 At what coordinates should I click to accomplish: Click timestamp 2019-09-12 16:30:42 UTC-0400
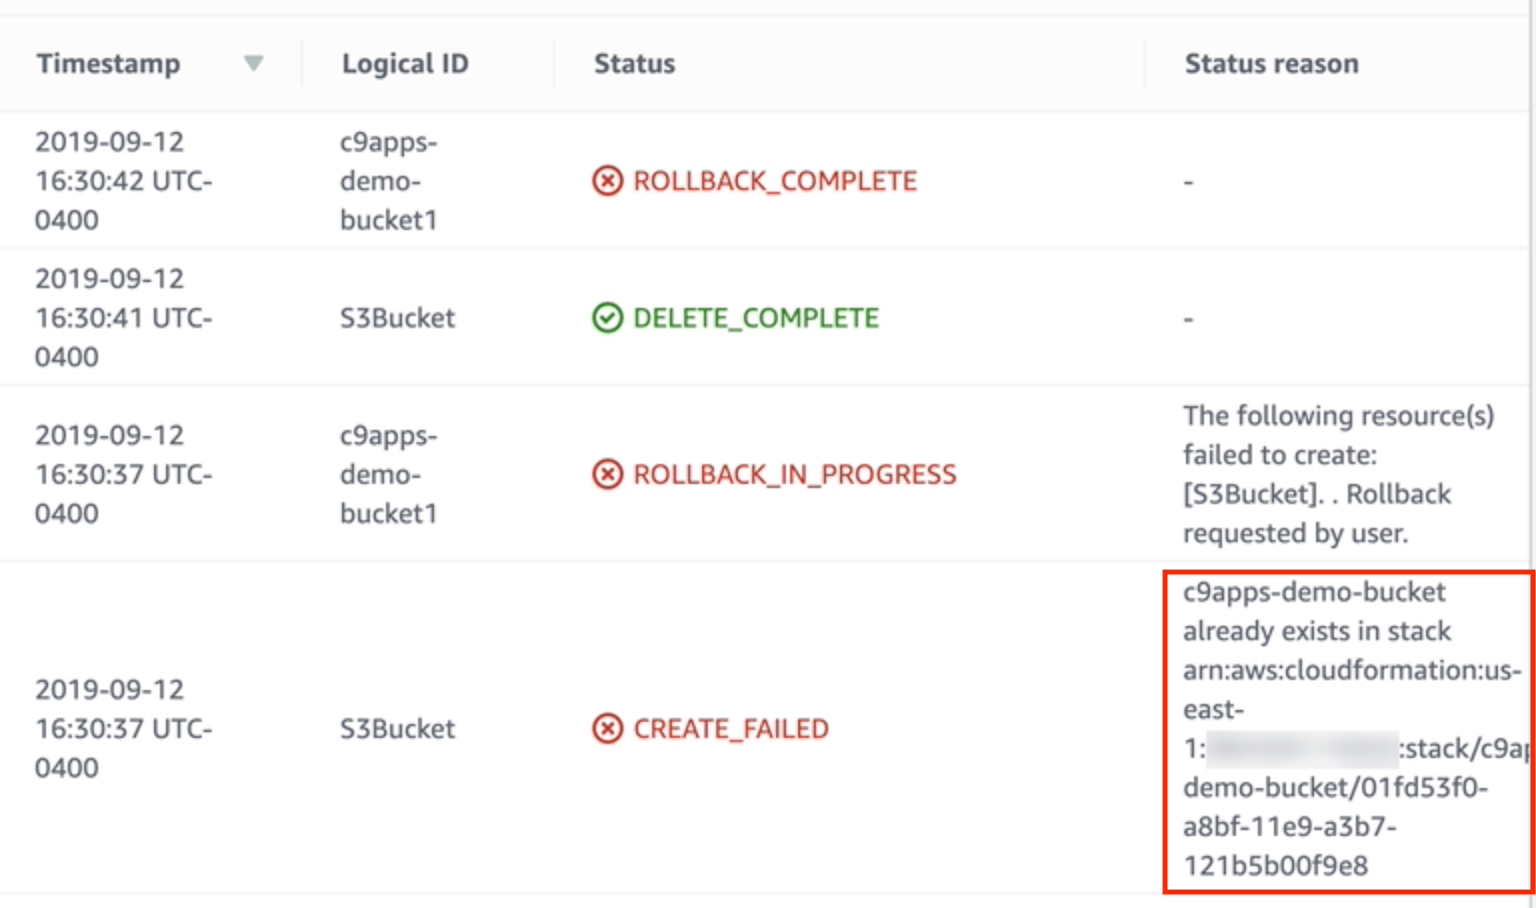tap(125, 181)
